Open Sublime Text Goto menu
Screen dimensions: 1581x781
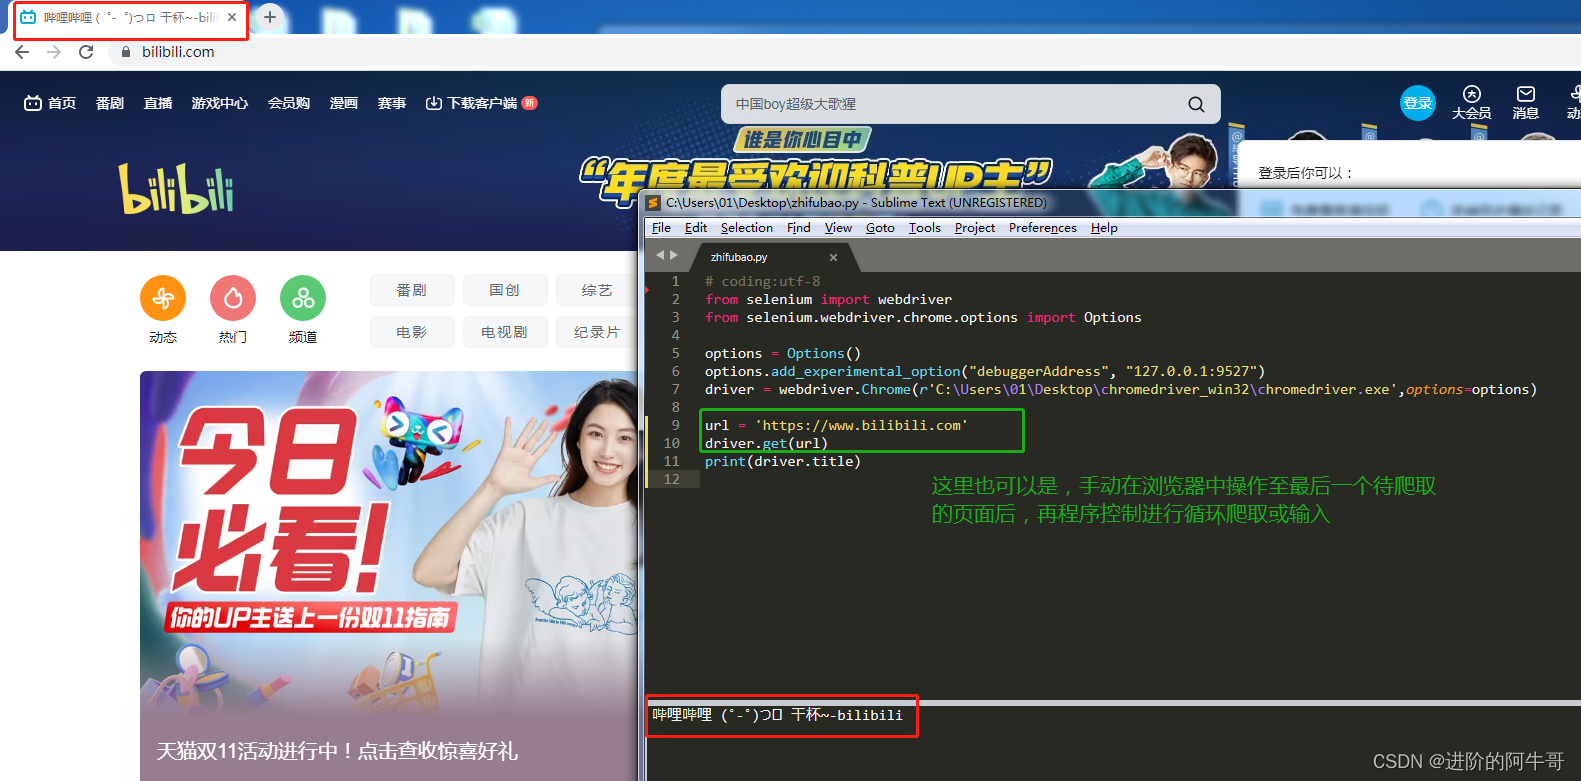[880, 228]
